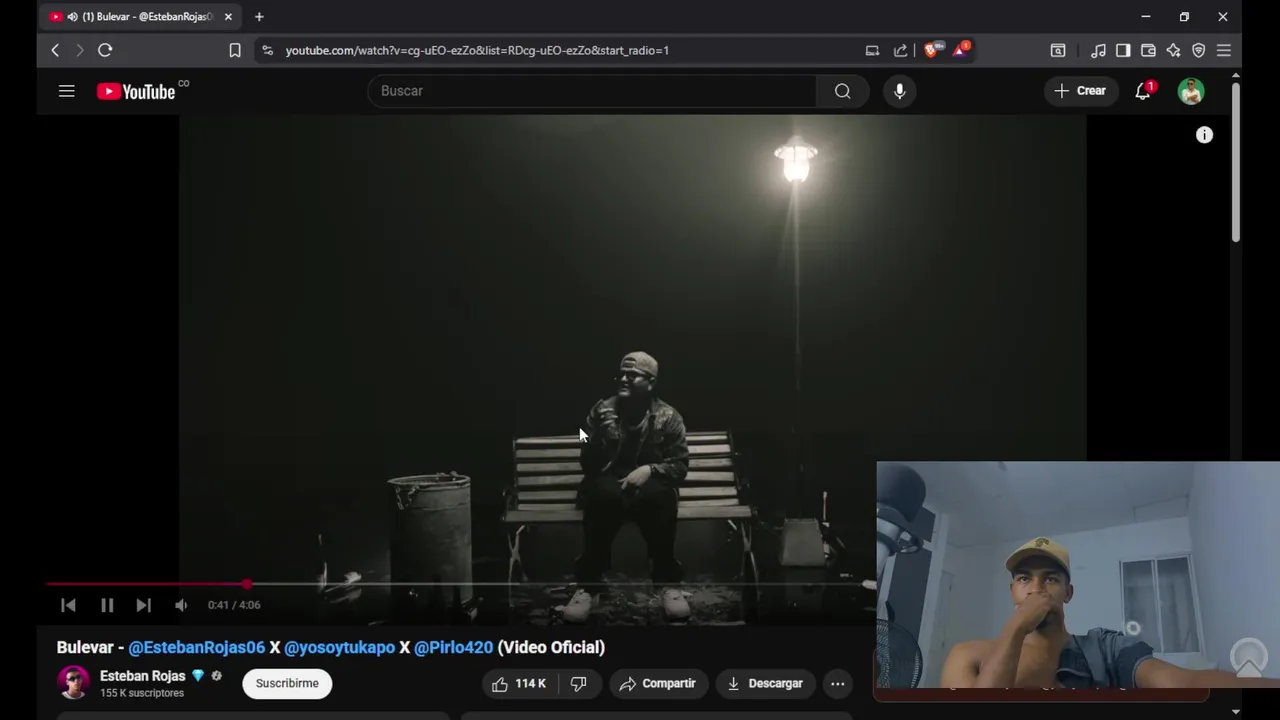Screen dimensions: 1280x720
Task: Click the scrollbar down arrow
Action: (1236, 712)
